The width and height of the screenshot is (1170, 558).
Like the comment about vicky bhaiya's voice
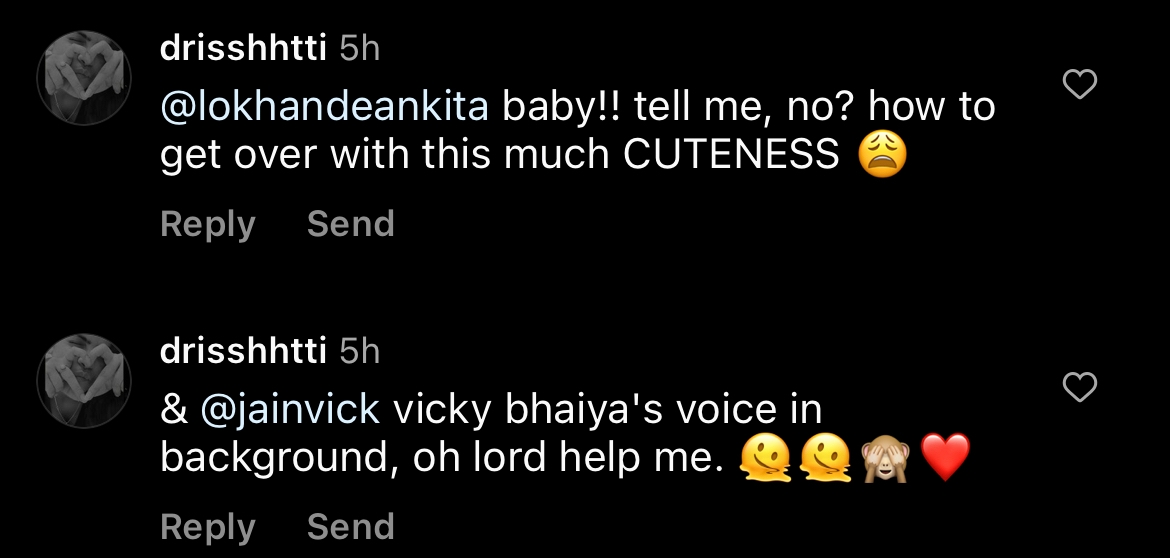point(1079,387)
